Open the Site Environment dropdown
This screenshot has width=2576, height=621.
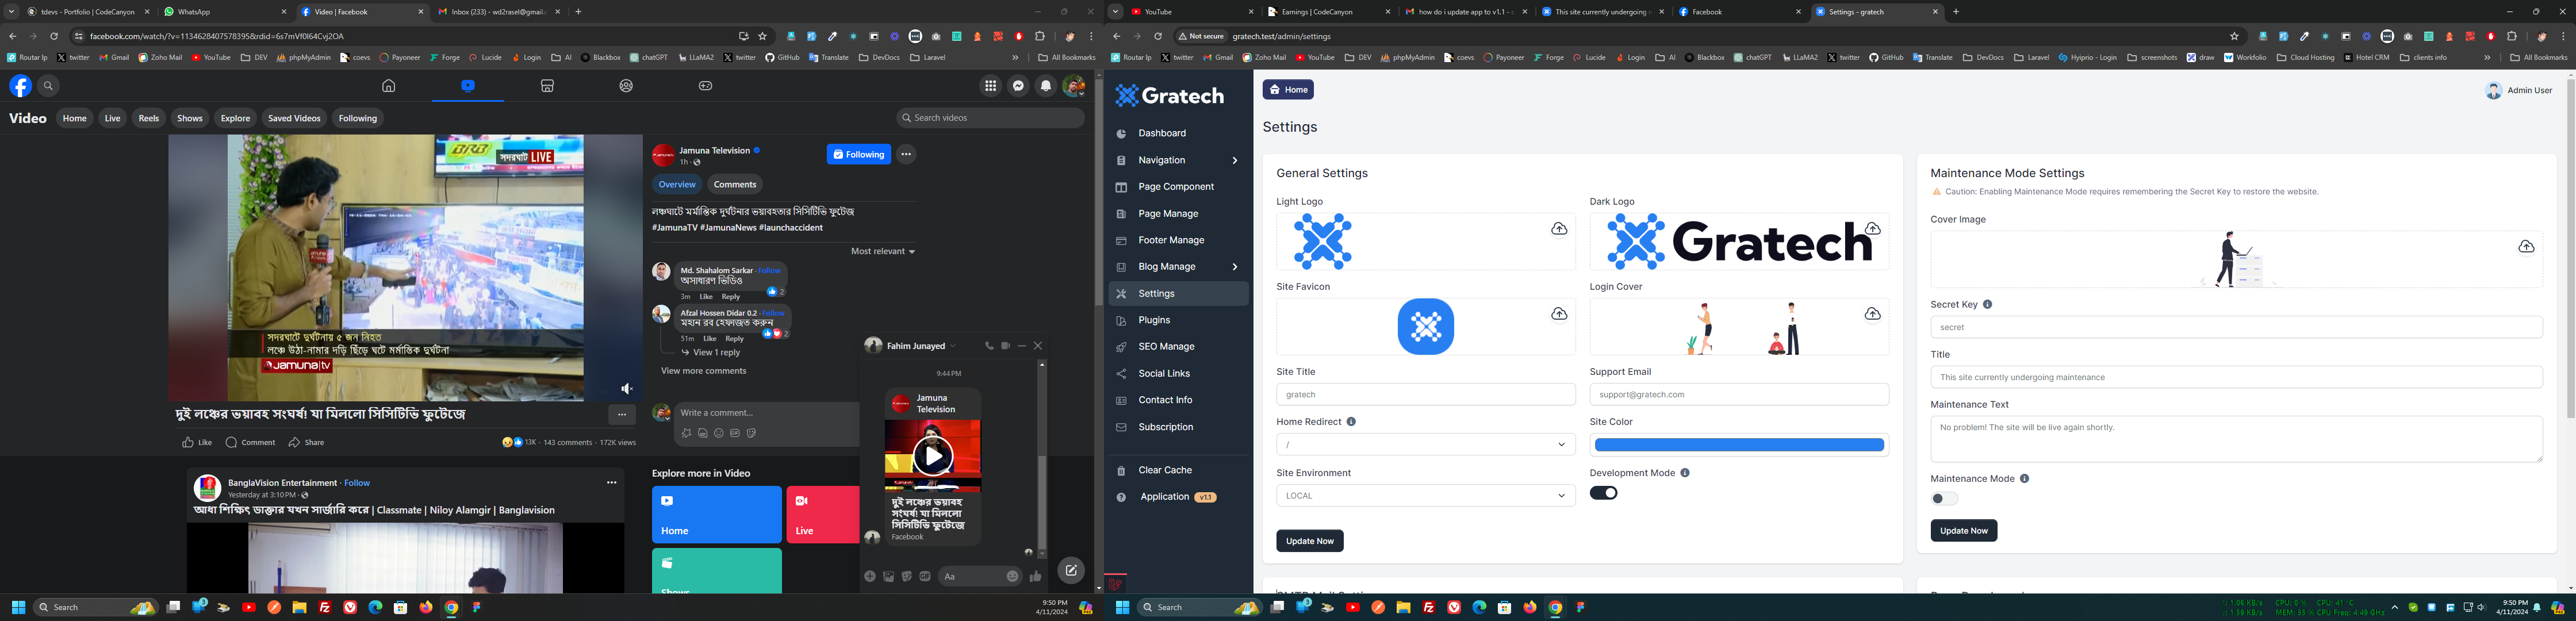[x=1425, y=496]
